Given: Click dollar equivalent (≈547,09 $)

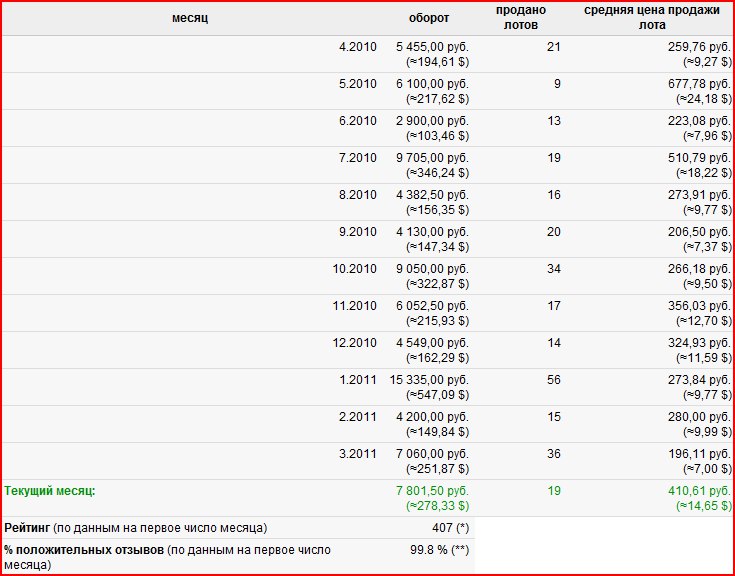Looking at the screenshot, I should (x=437, y=395).
